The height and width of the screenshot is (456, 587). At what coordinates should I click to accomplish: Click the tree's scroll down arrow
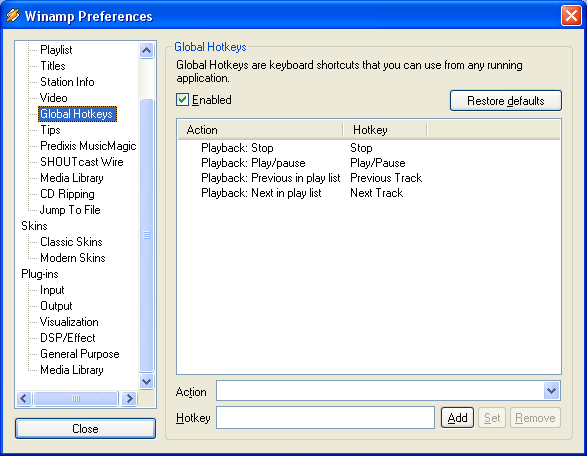coord(146,381)
